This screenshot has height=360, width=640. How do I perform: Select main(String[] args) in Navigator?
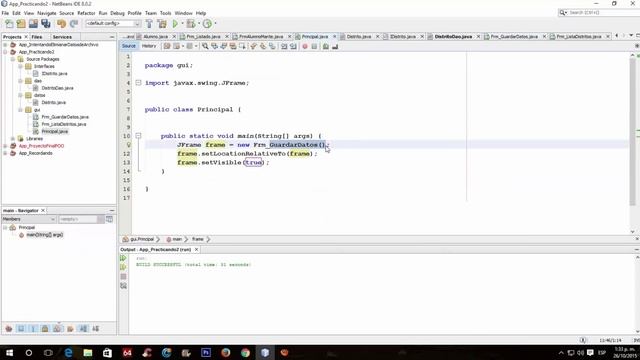tap(44, 235)
